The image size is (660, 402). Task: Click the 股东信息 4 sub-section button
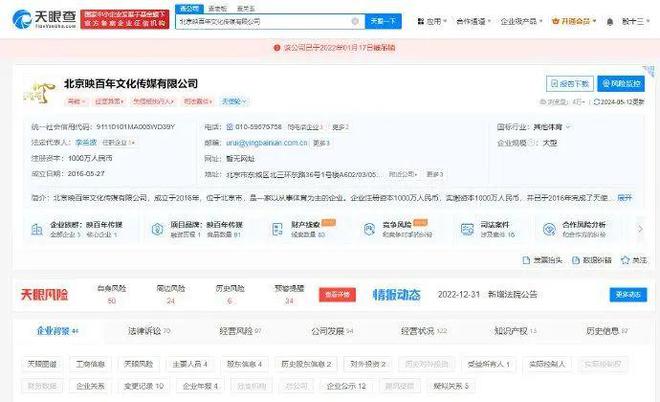pos(244,364)
